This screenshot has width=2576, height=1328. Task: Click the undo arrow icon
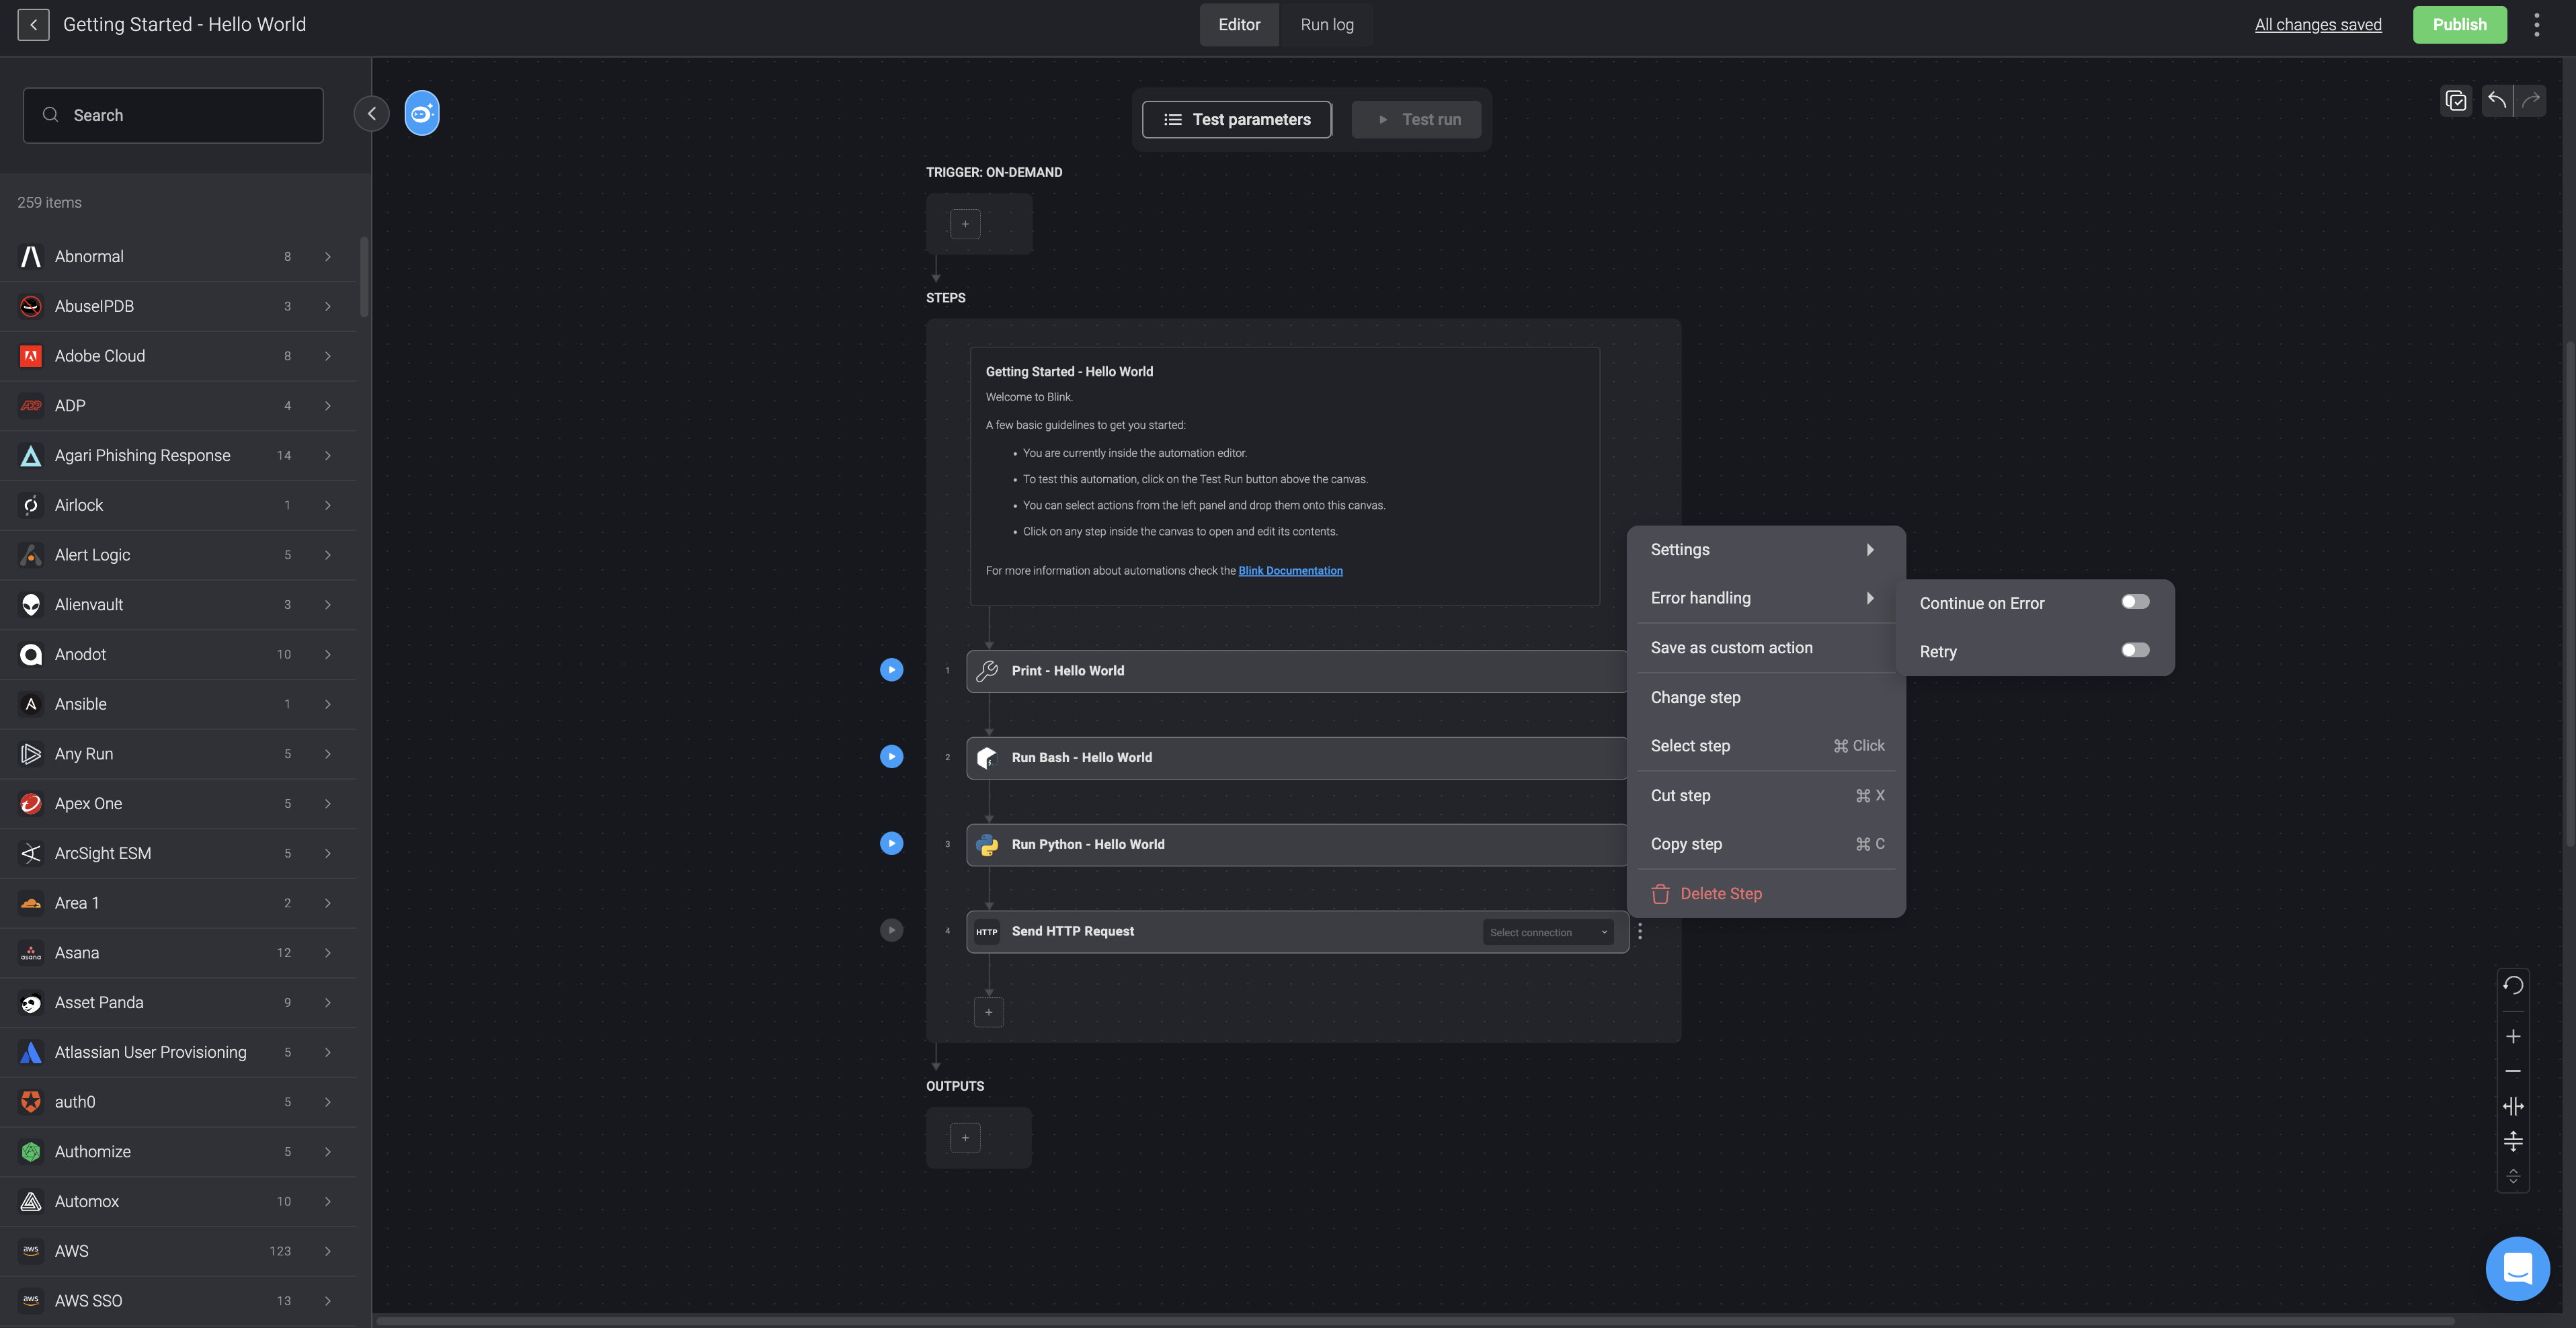pos(2496,100)
